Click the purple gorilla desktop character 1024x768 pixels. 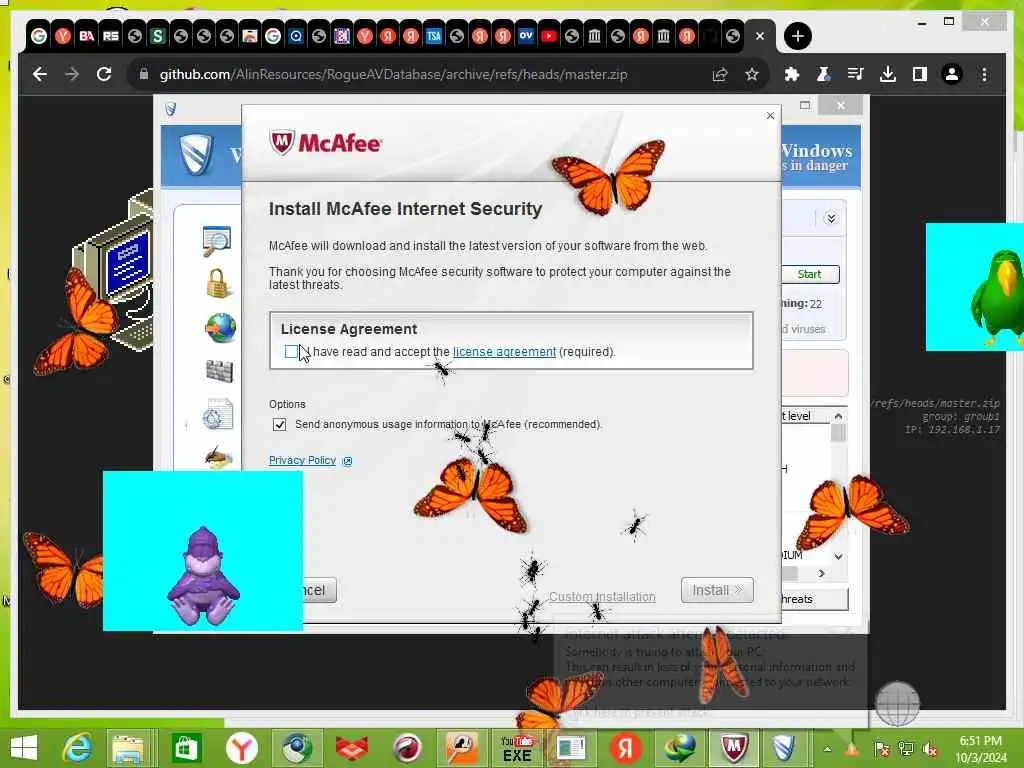(203, 577)
